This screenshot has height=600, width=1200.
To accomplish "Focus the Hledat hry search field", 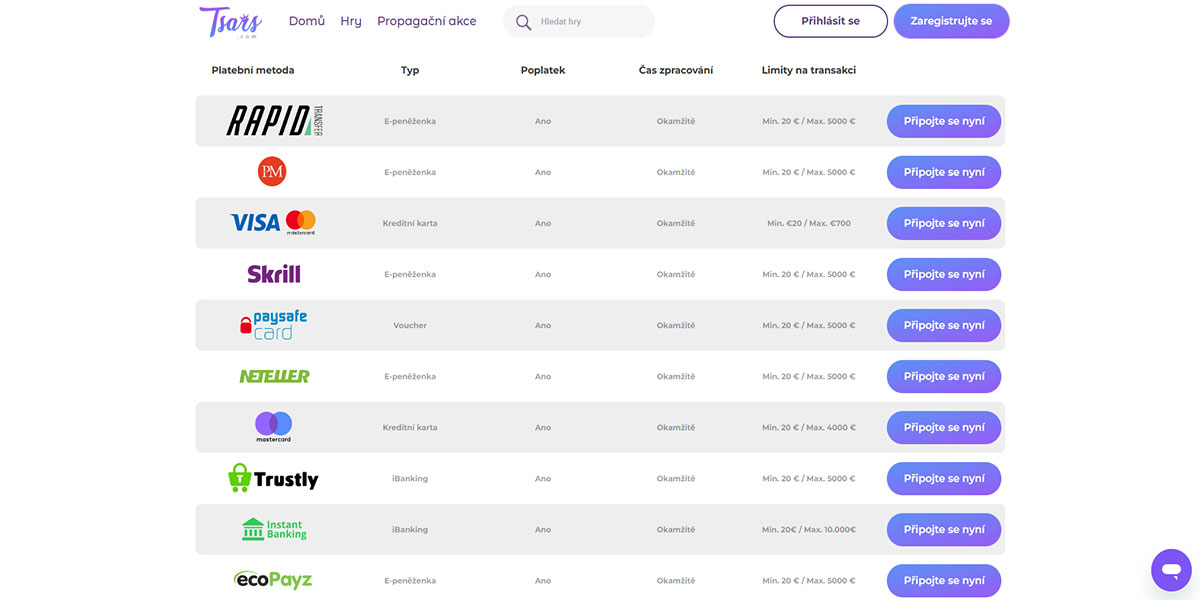I will 590,21.
